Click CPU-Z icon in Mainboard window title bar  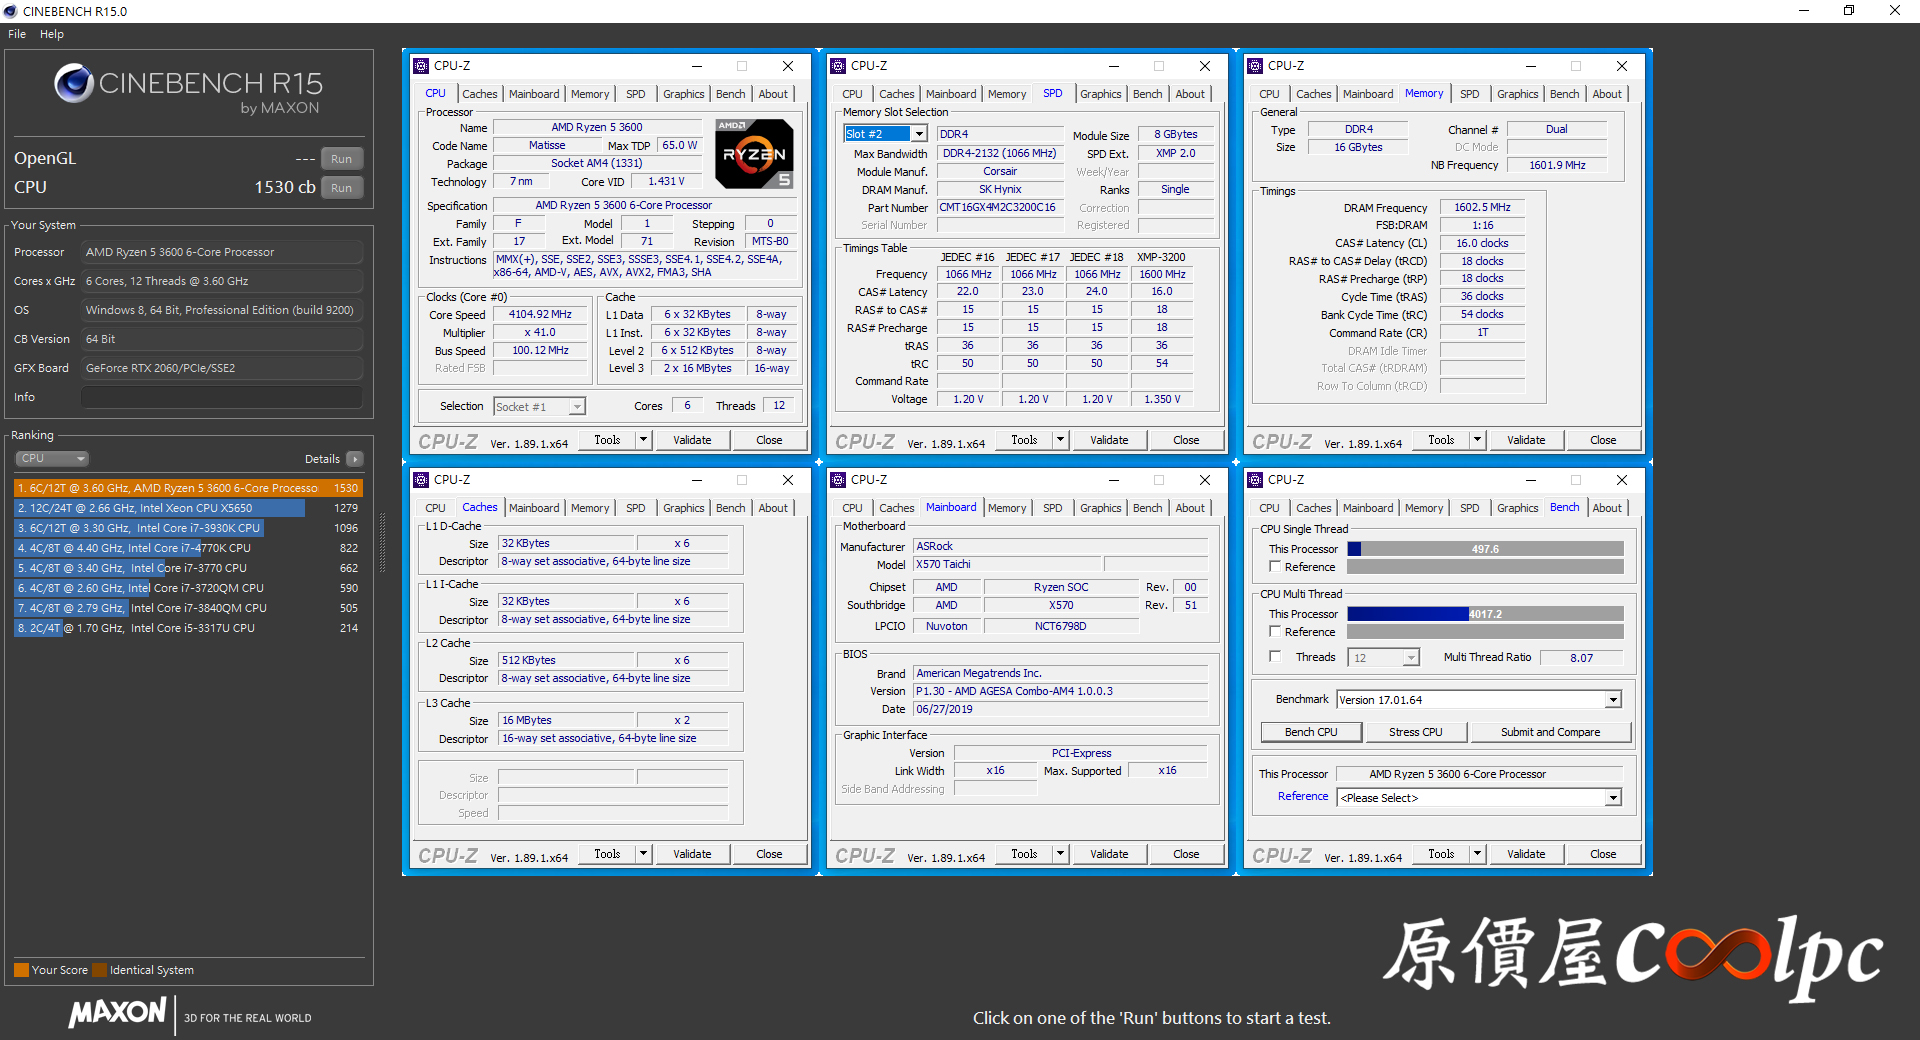839,480
